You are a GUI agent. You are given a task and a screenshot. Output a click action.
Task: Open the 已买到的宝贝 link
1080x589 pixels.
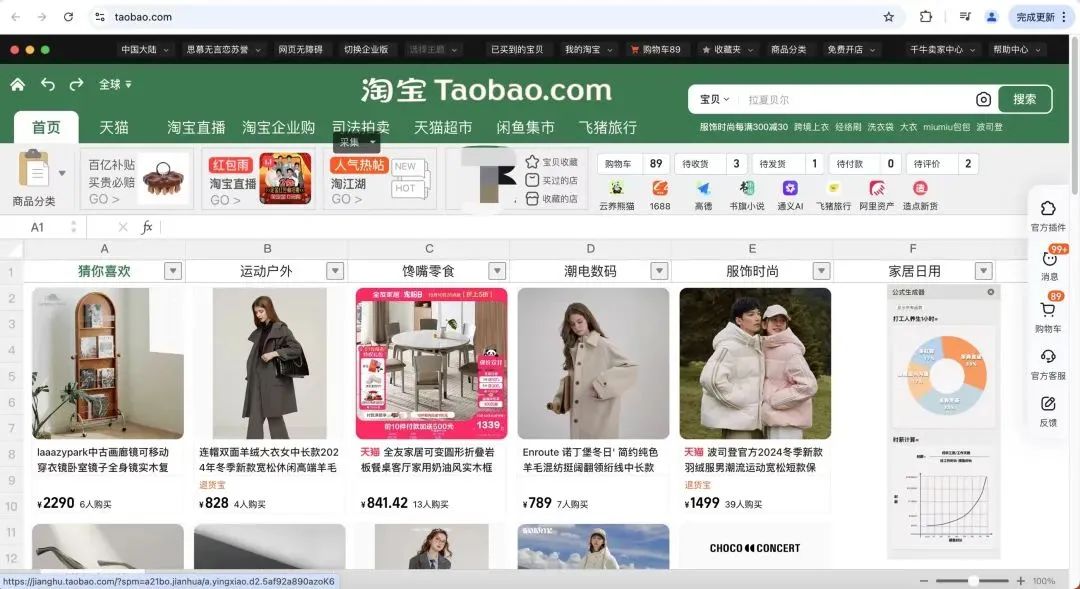[x=517, y=50]
